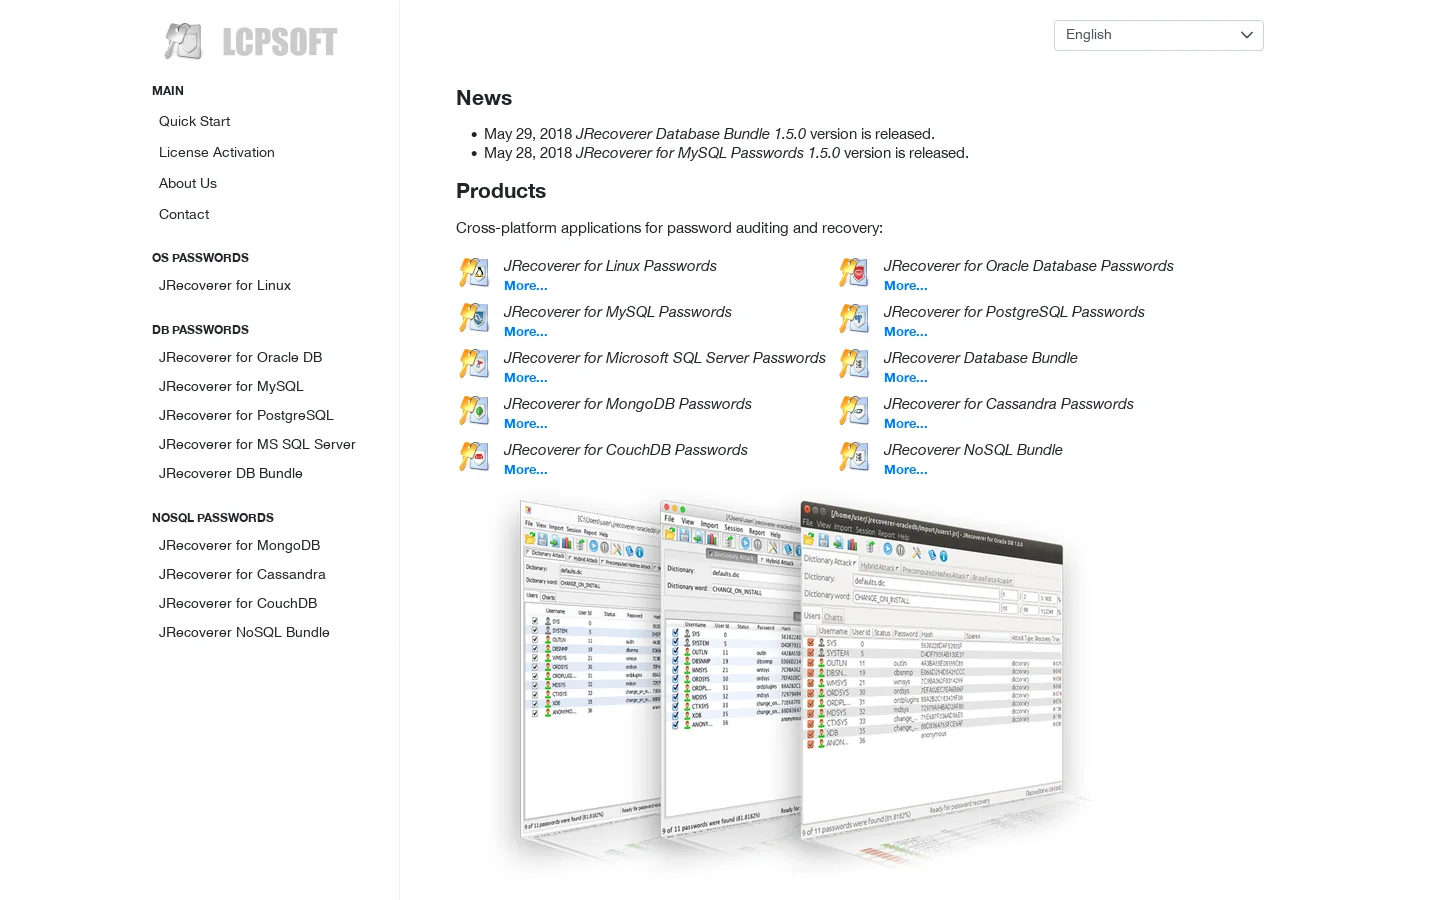The height and width of the screenshot is (900, 1440).
Task: Click the JRecoverer for CouchDB Passwords product icon
Action: tap(474, 456)
